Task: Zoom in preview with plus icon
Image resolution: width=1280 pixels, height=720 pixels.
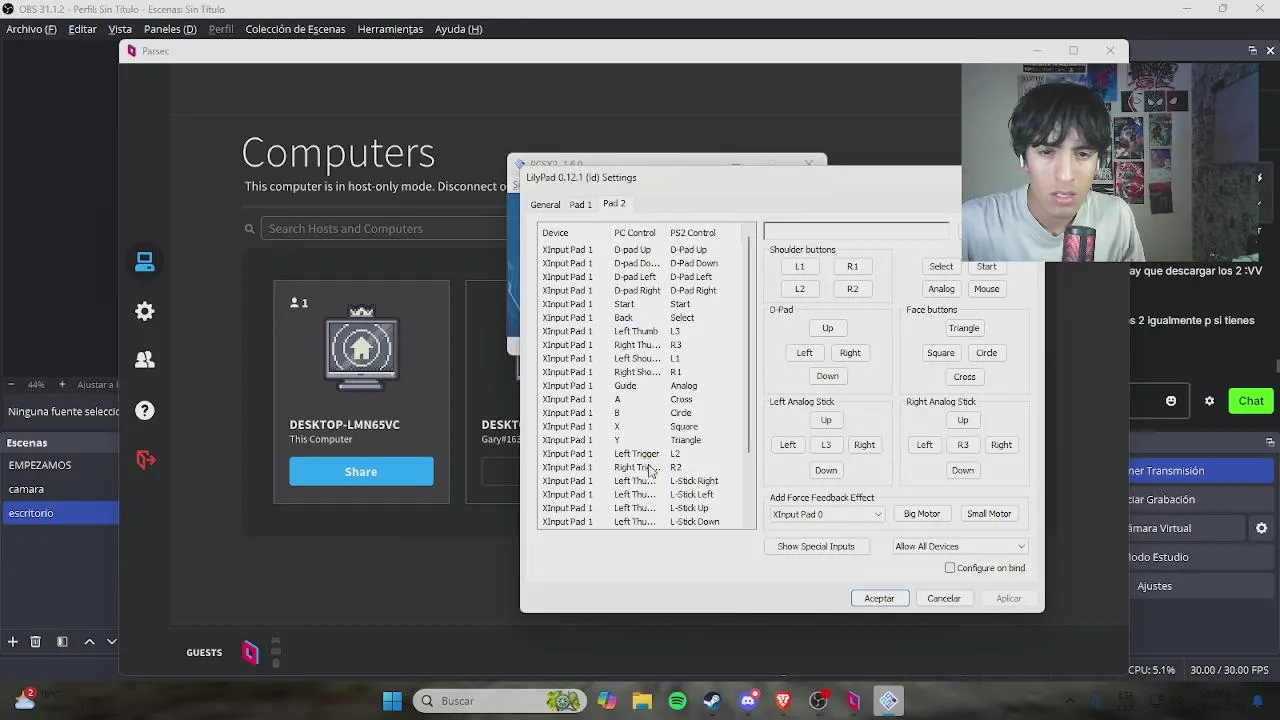Action: (62, 384)
